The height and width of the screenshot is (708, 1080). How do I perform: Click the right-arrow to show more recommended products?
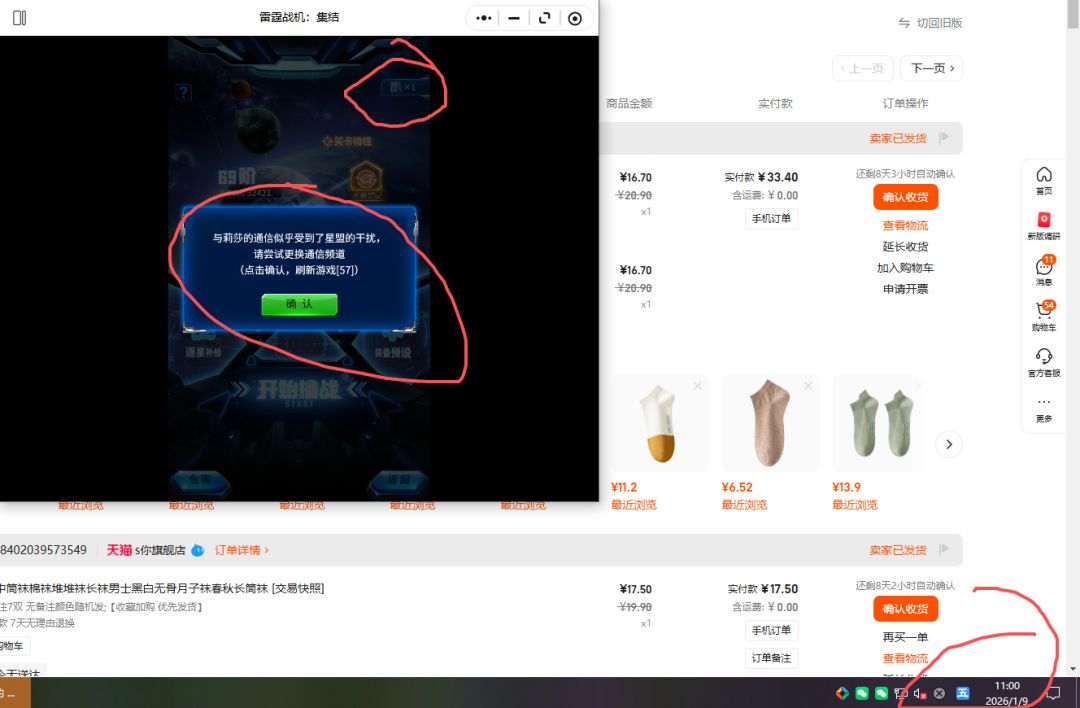tap(949, 444)
